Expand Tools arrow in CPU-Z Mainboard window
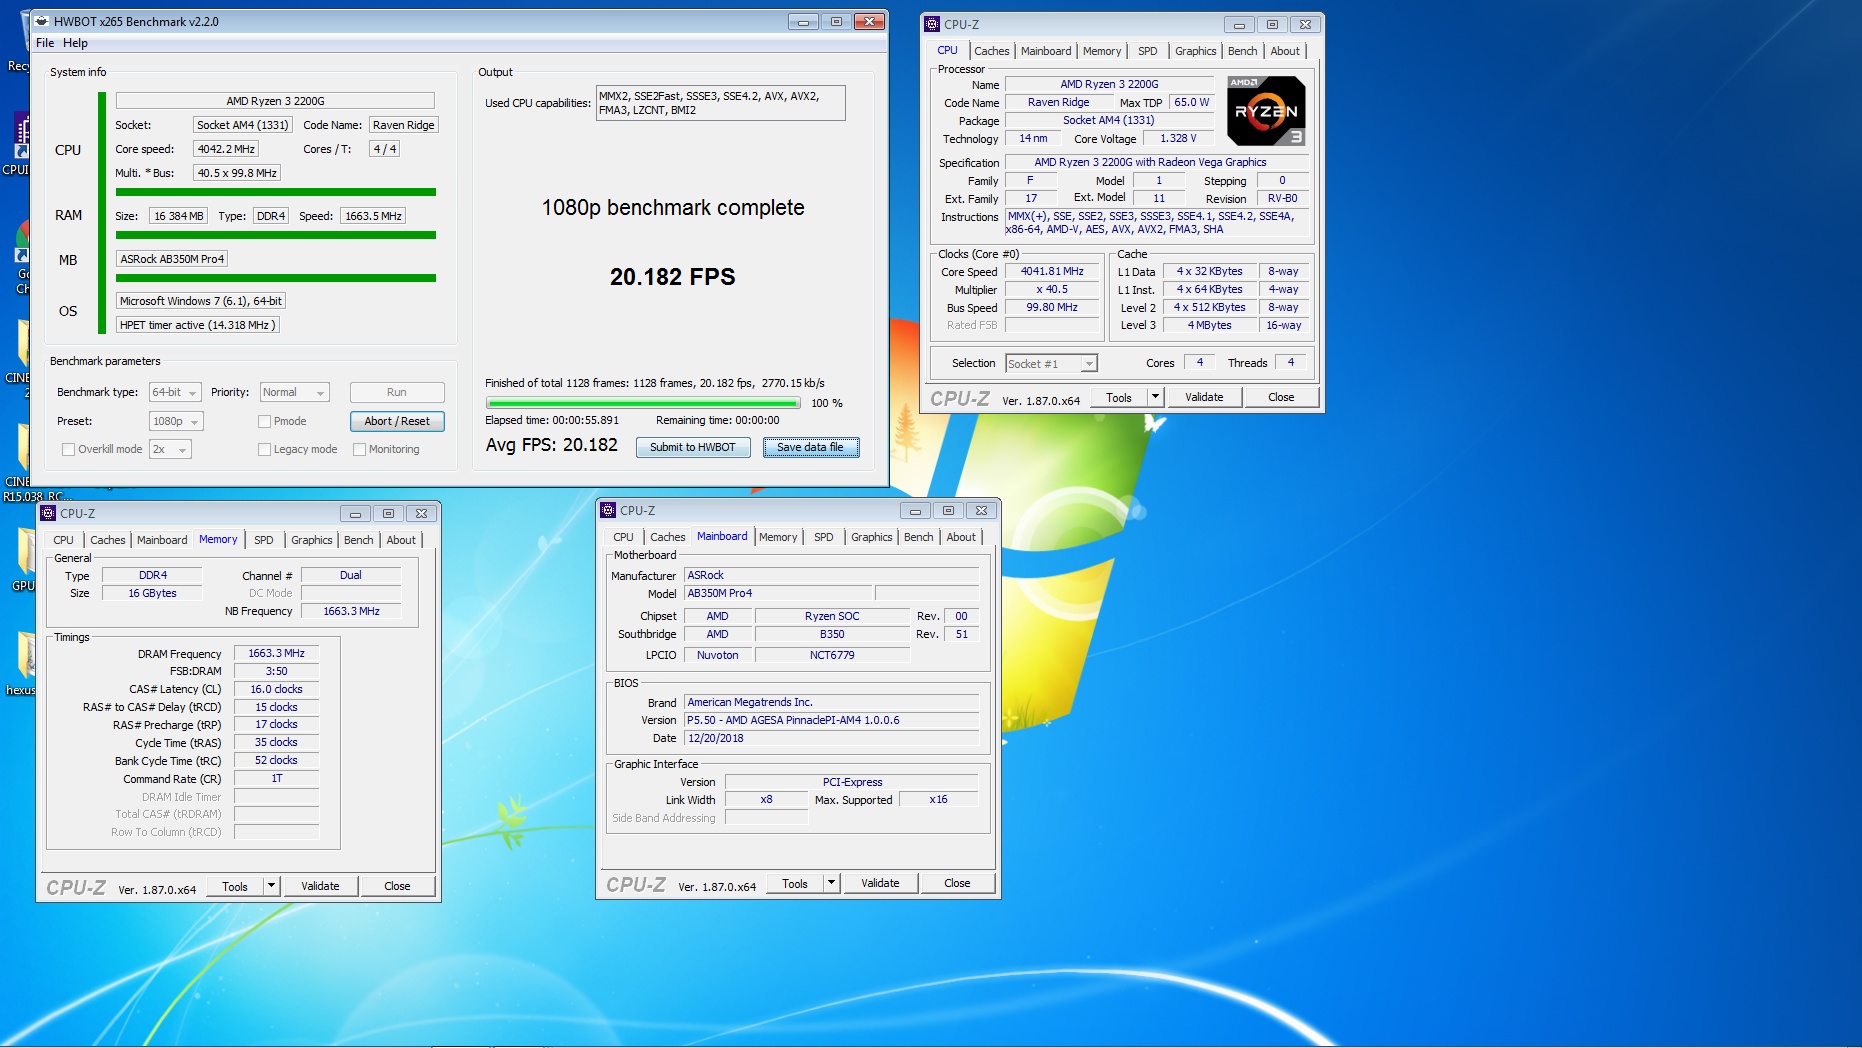 click(x=831, y=883)
